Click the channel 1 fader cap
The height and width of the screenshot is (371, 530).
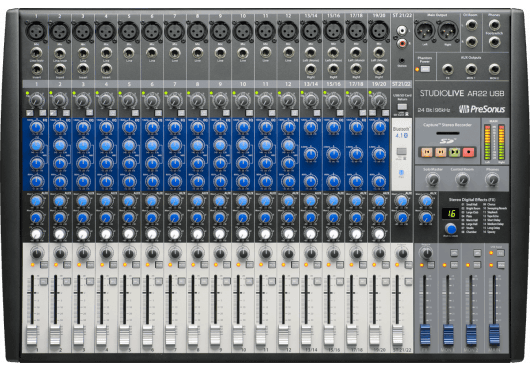(x=32, y=335)
